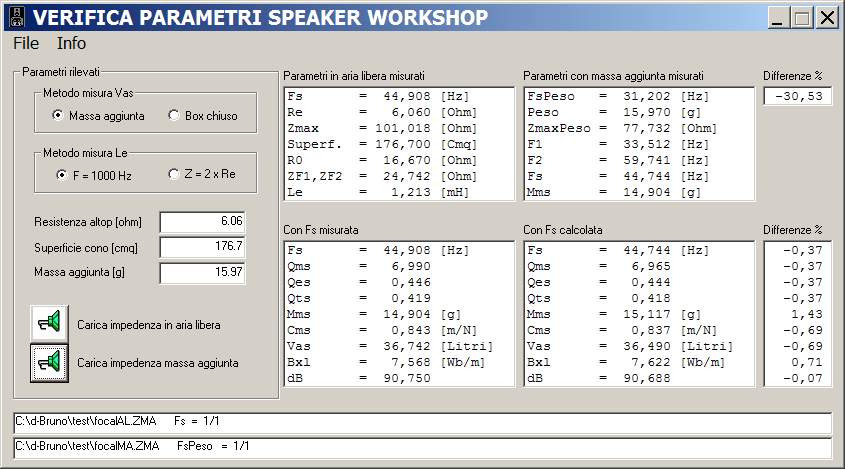This screenshot has width=845, height=469.
Task: Click the F2 = 59,741 Hz row
Action: coord(639,161)
